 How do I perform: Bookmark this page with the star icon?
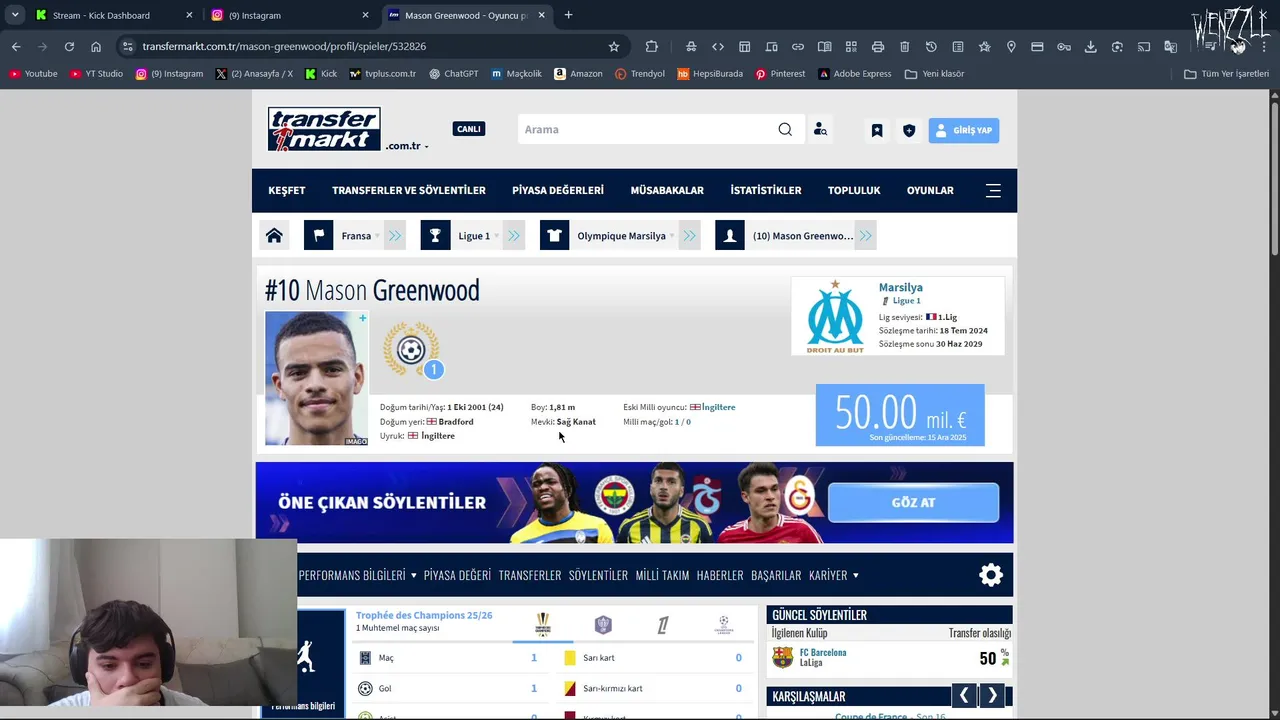click(614, 46)
